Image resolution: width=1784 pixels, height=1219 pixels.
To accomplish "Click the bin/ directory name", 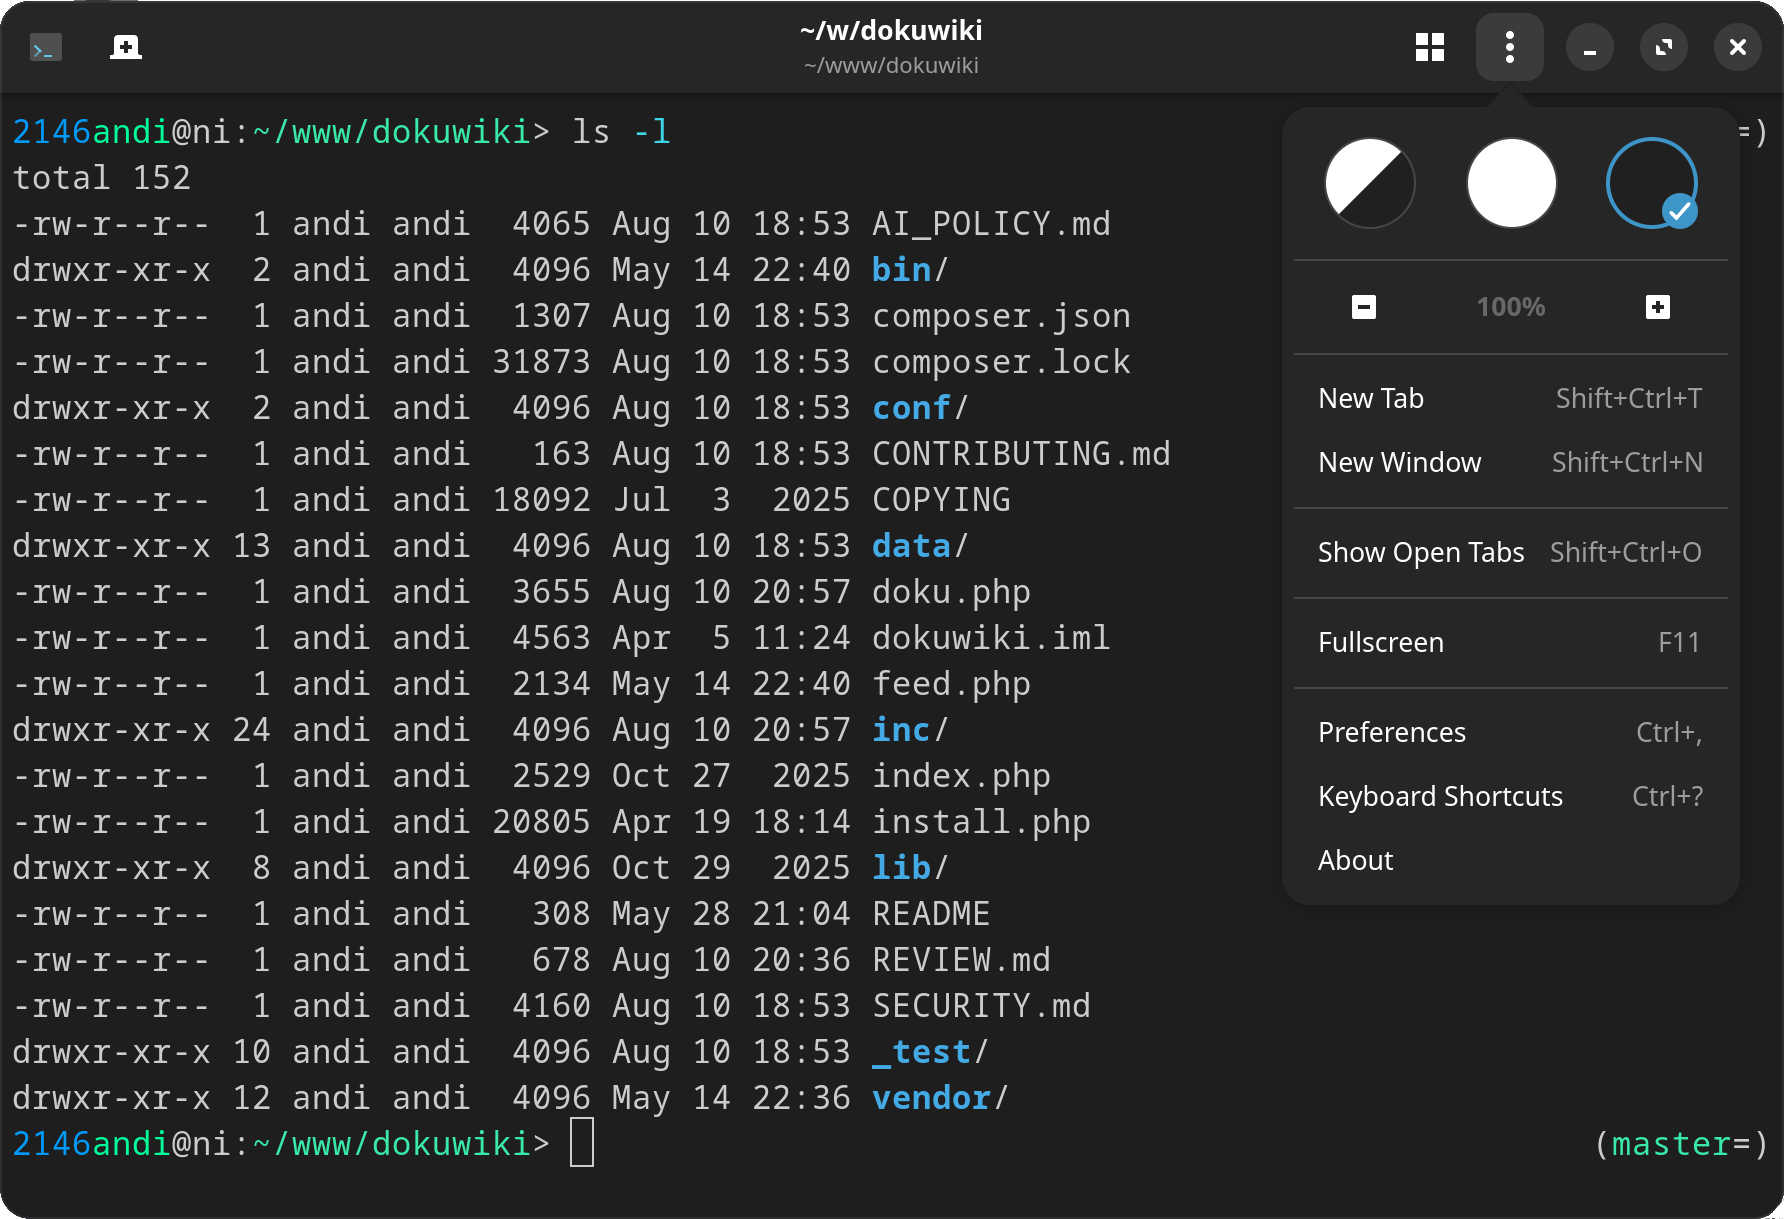I will tap(911, 270).
